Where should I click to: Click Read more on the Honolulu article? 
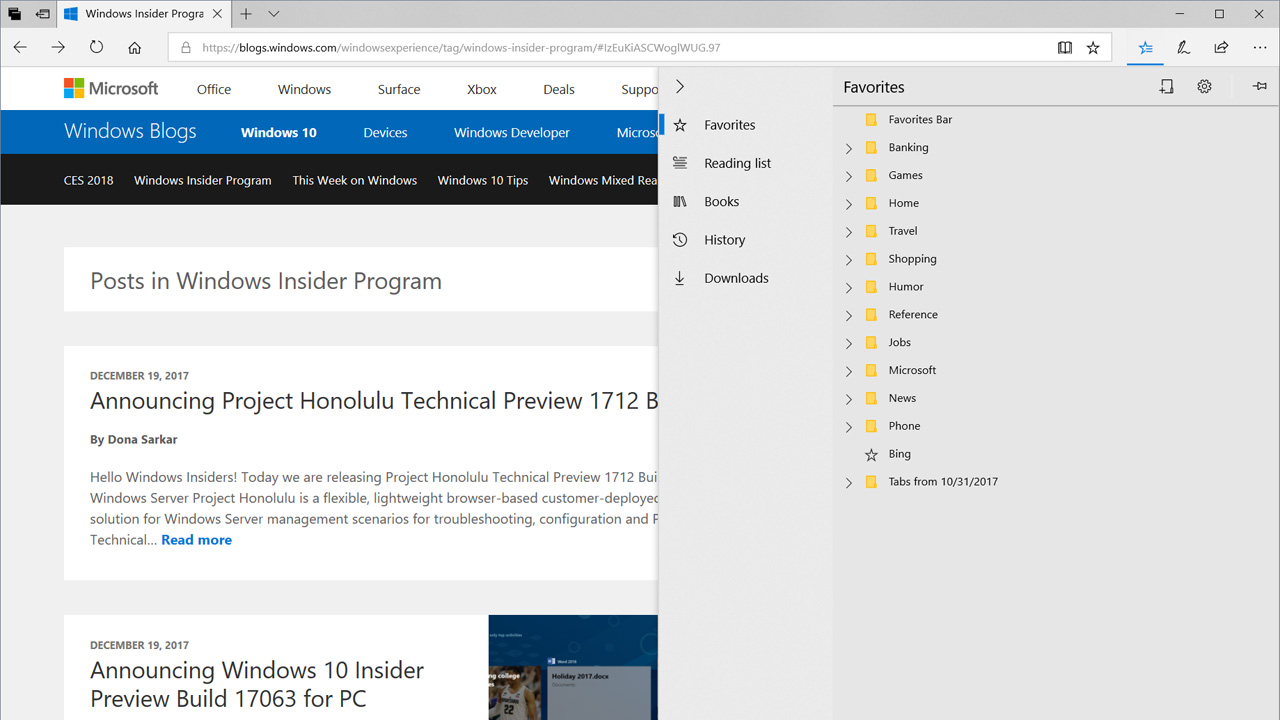point(196,539)
